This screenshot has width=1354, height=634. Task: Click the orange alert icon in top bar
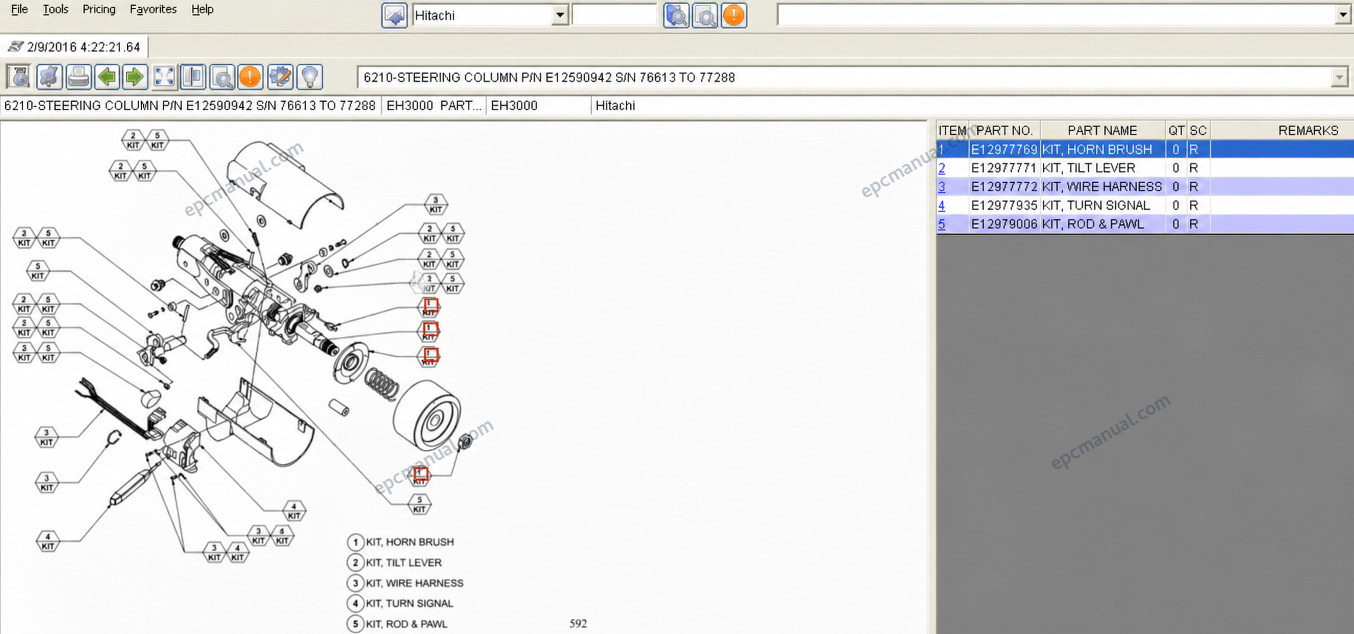(x=734, y=15)
